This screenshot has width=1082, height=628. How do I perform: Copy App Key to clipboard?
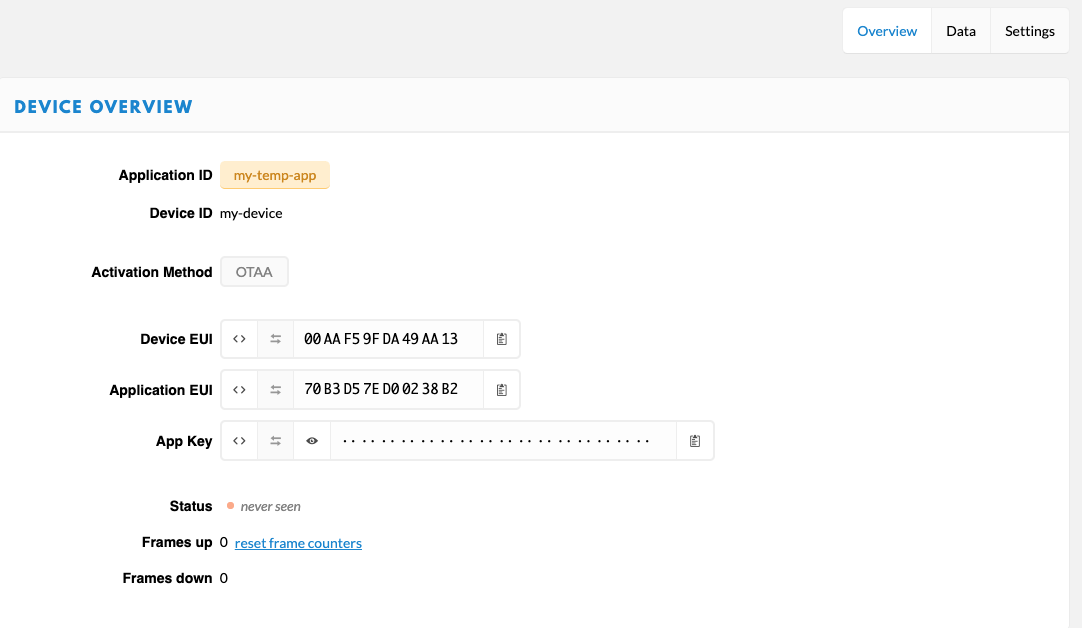pyautogui.click(x=695, y=440)
